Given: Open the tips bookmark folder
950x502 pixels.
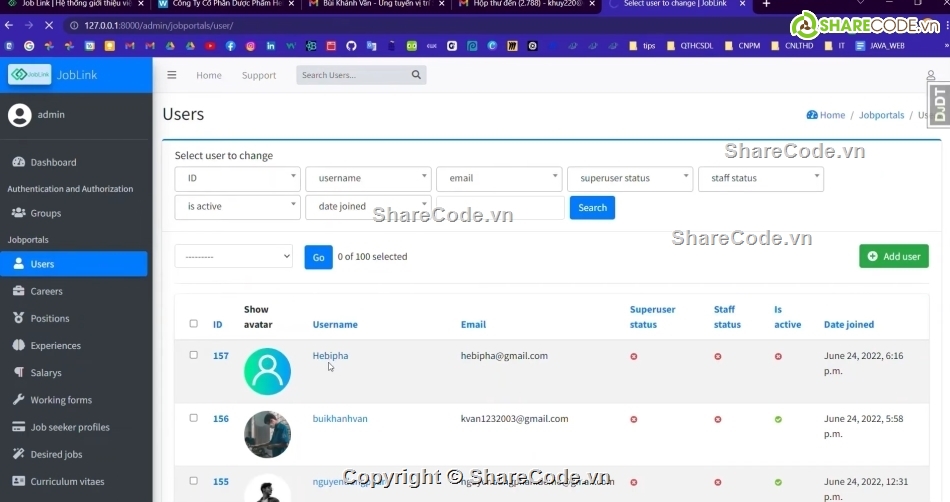Looking at the screenshot, I should 642,45.
